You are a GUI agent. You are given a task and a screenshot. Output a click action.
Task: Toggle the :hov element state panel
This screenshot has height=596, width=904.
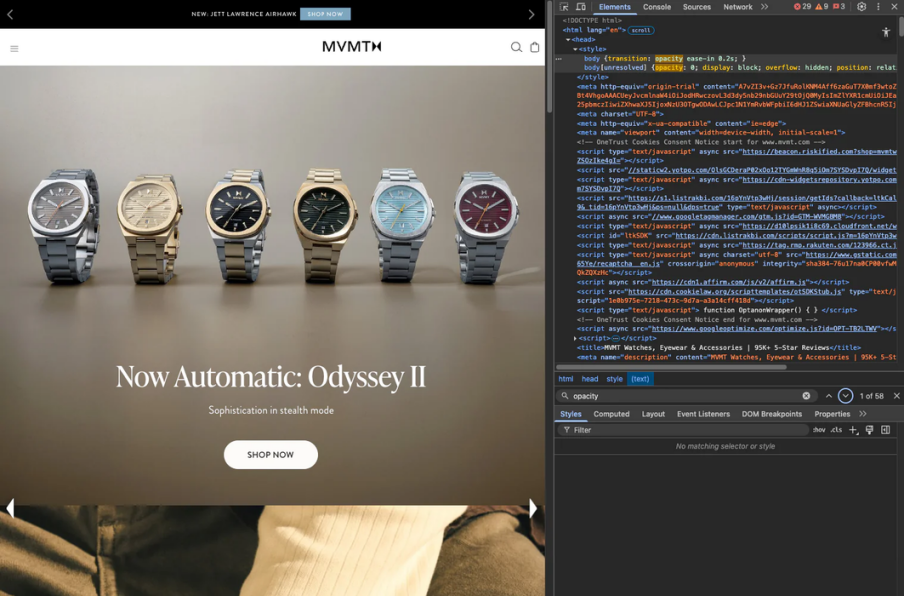(x=819, y=430)
